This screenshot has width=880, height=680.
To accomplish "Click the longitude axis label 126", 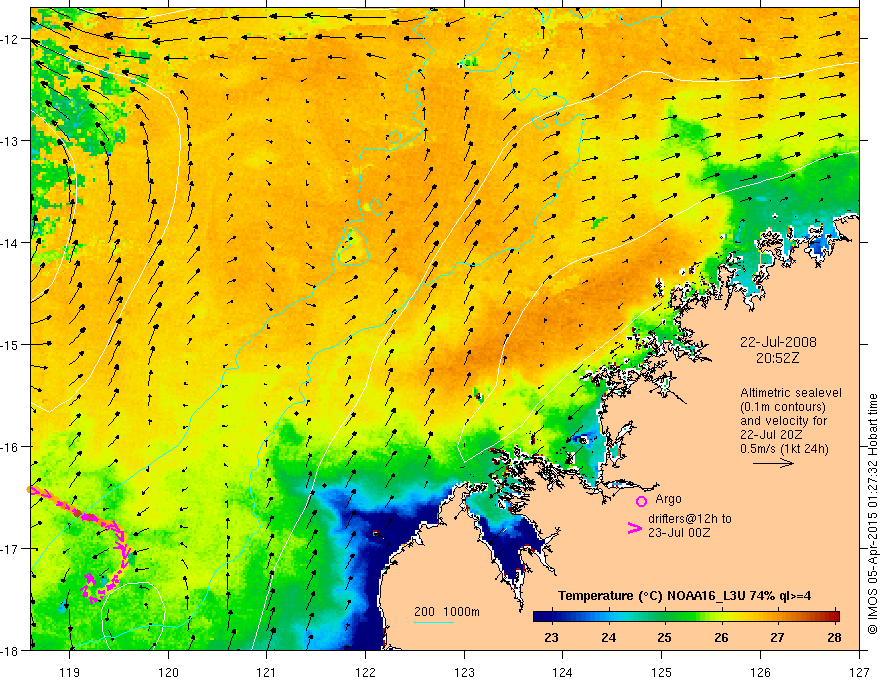I will coord(760,672).
